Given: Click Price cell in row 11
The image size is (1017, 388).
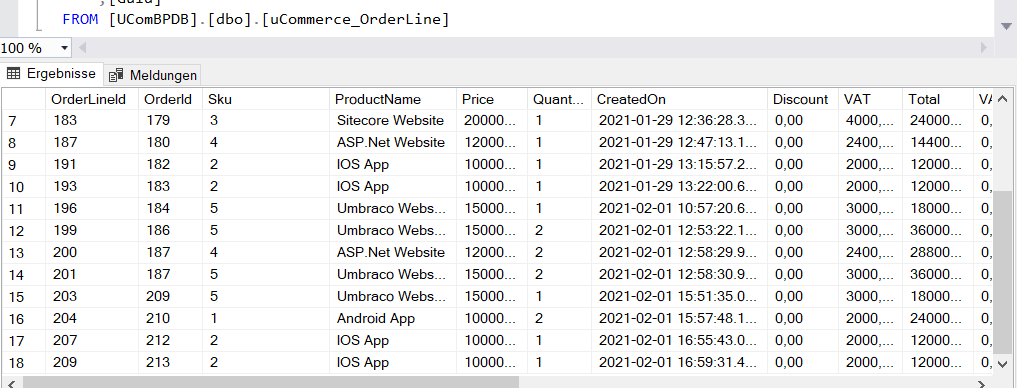Looking at the screenshot, I should click(492, 209).
